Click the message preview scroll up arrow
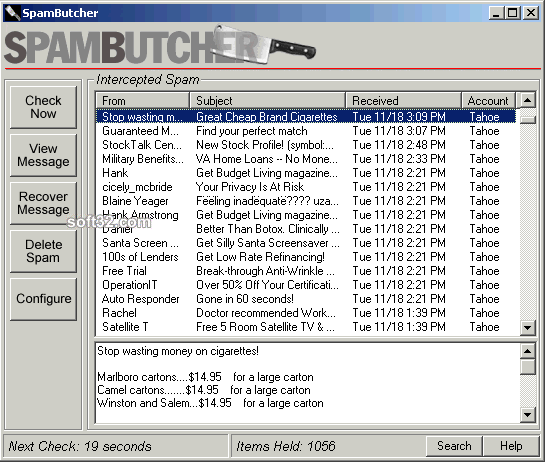Screen dimensions: 545x462 click(528, 351)
